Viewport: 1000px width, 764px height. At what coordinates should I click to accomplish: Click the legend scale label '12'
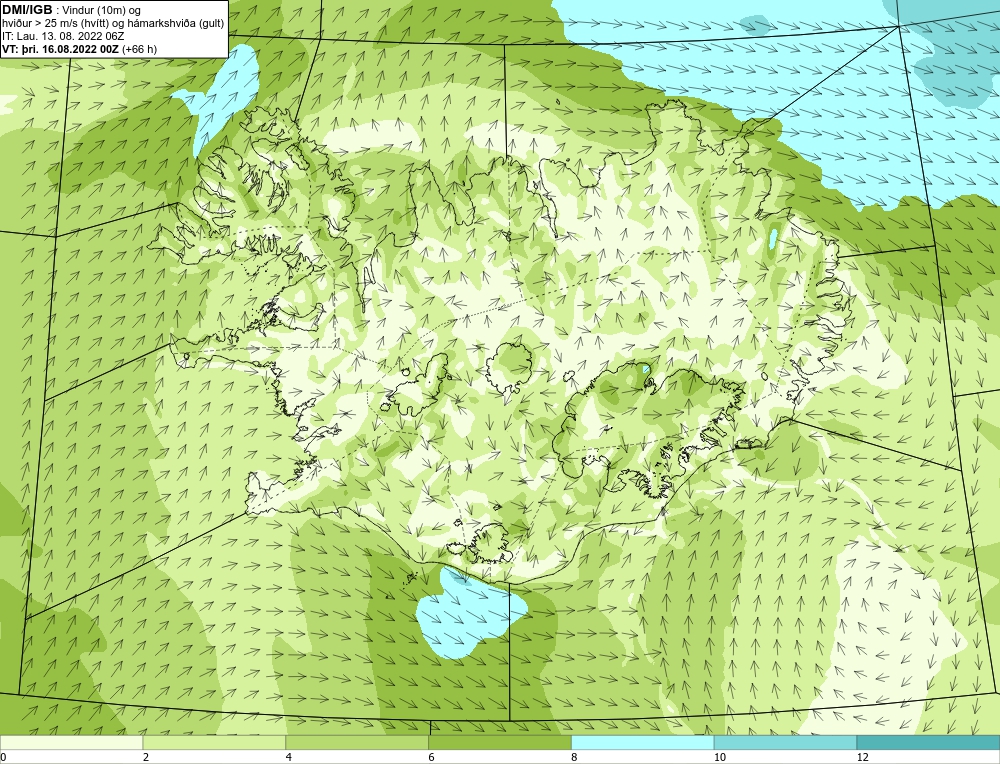(x=862, y=758)
